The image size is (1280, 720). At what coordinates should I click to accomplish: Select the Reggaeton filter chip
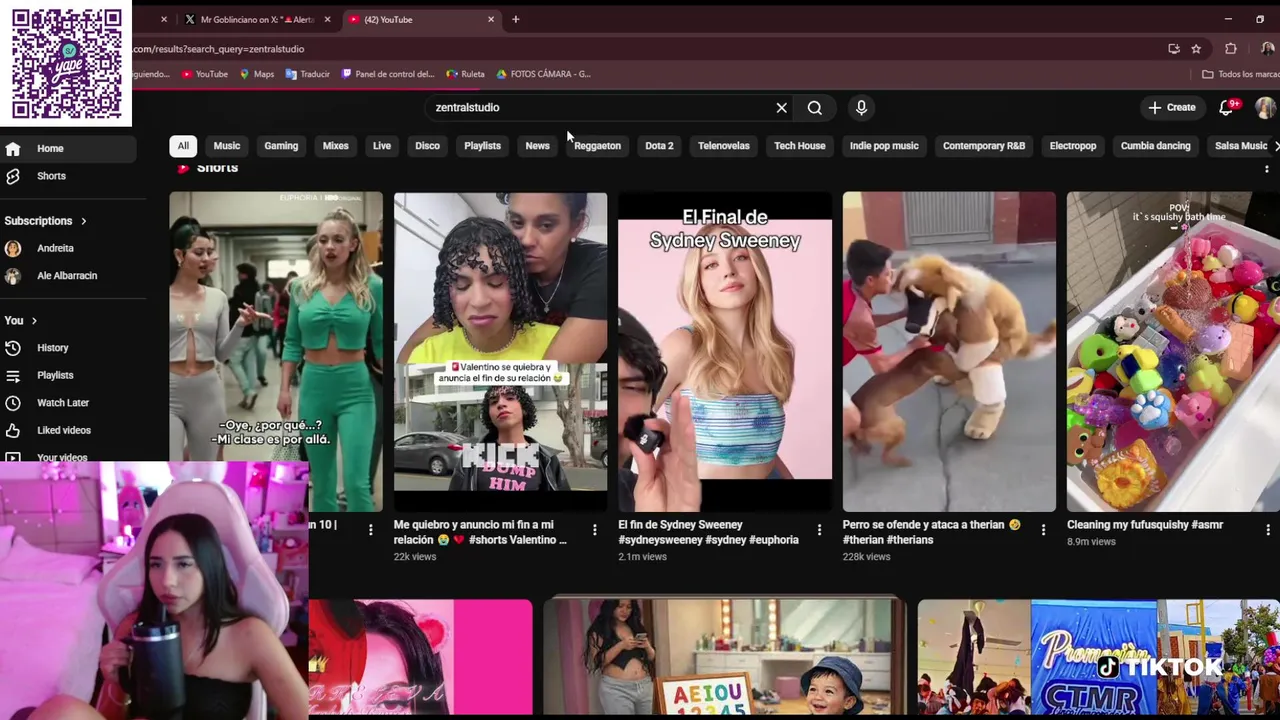pyautogui.click(x=597, y=146)
